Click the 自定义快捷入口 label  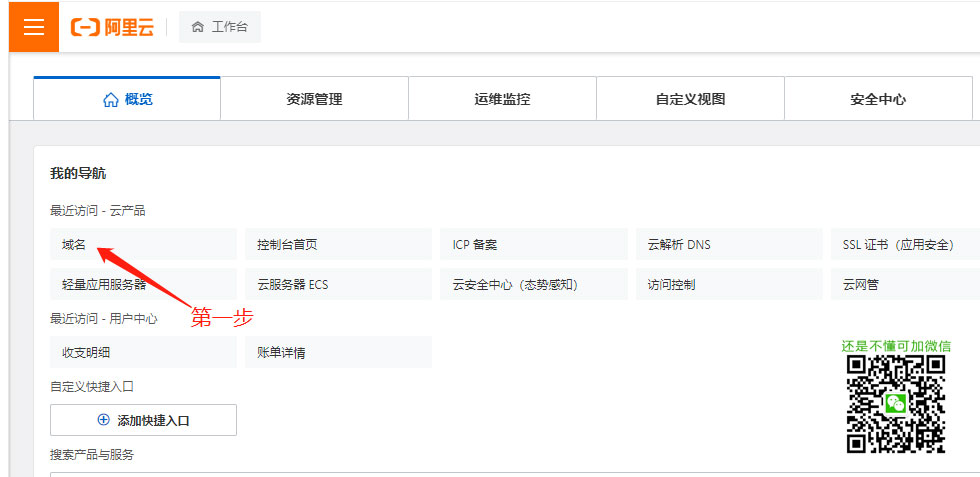(x=92, y=386)
